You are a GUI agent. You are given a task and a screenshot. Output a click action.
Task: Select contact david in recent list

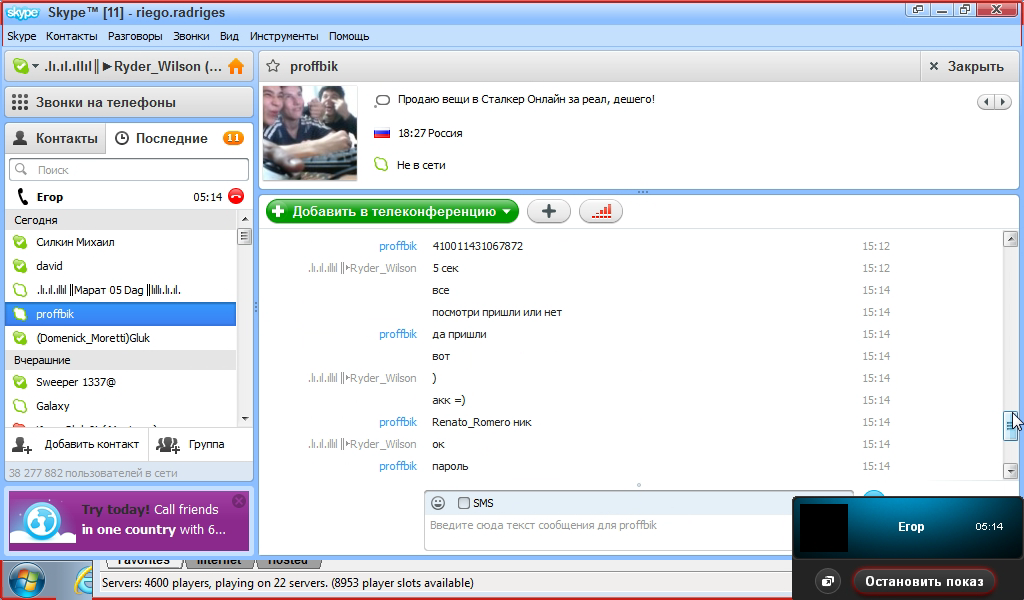(x=121, y=266)
